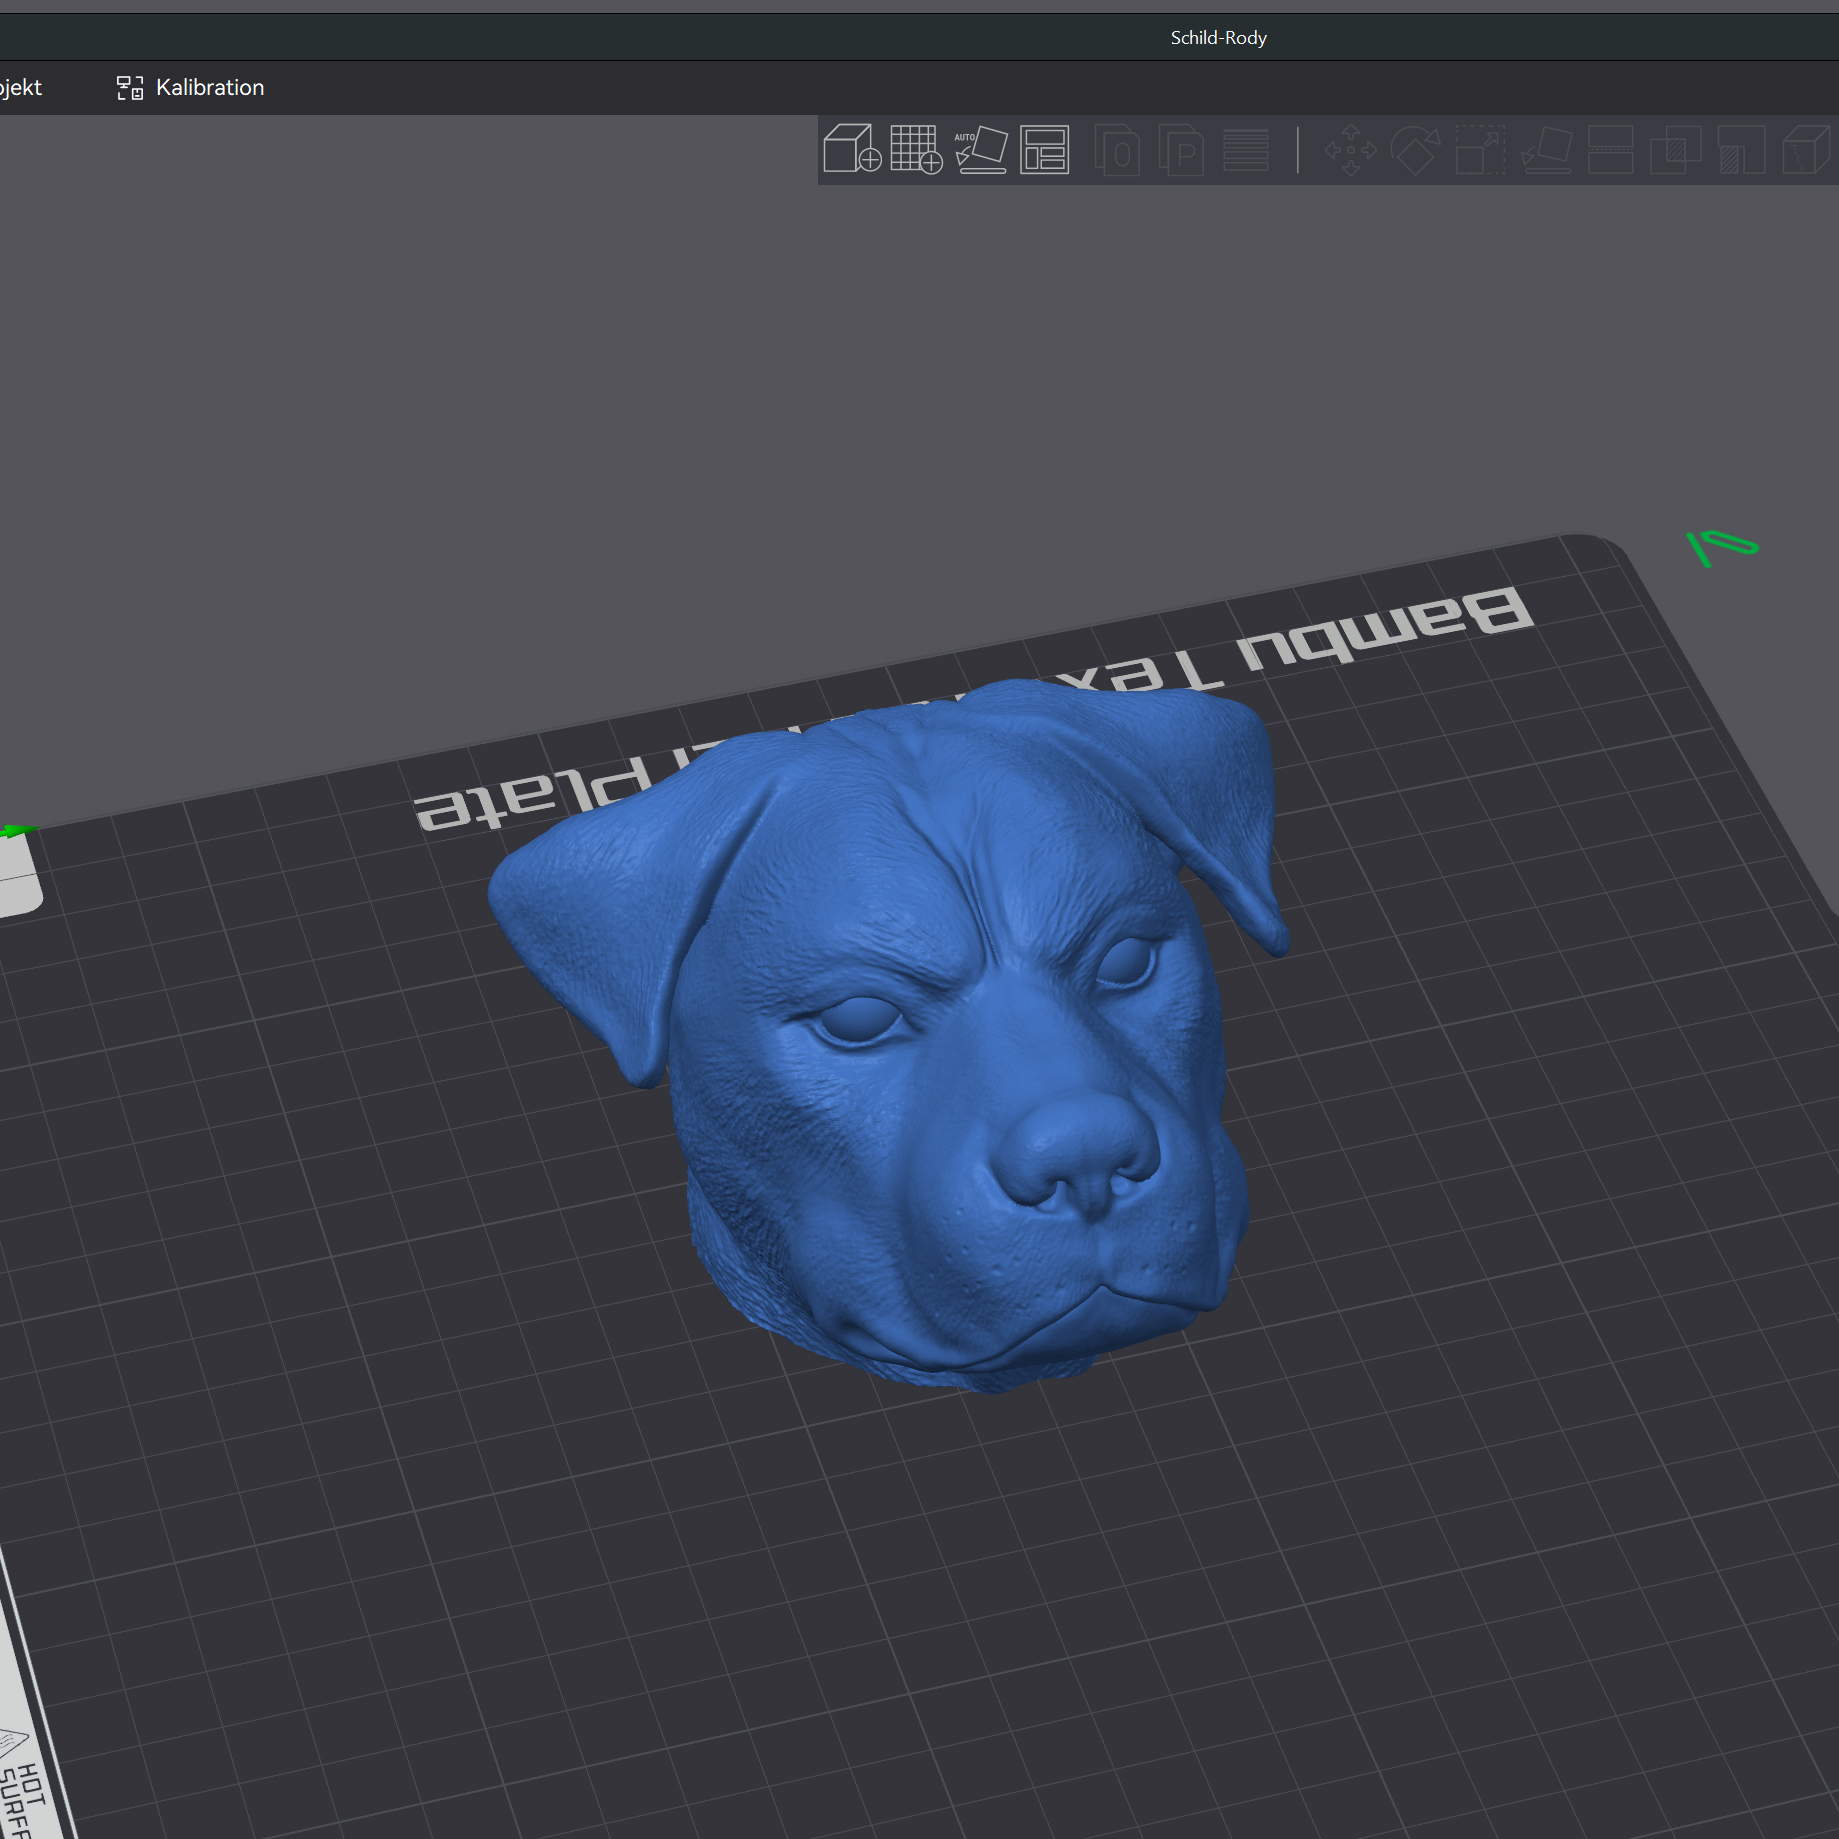Open the Mesh boolean tool
The height and width of the screenshot is (1839, 1839).
1676,150
